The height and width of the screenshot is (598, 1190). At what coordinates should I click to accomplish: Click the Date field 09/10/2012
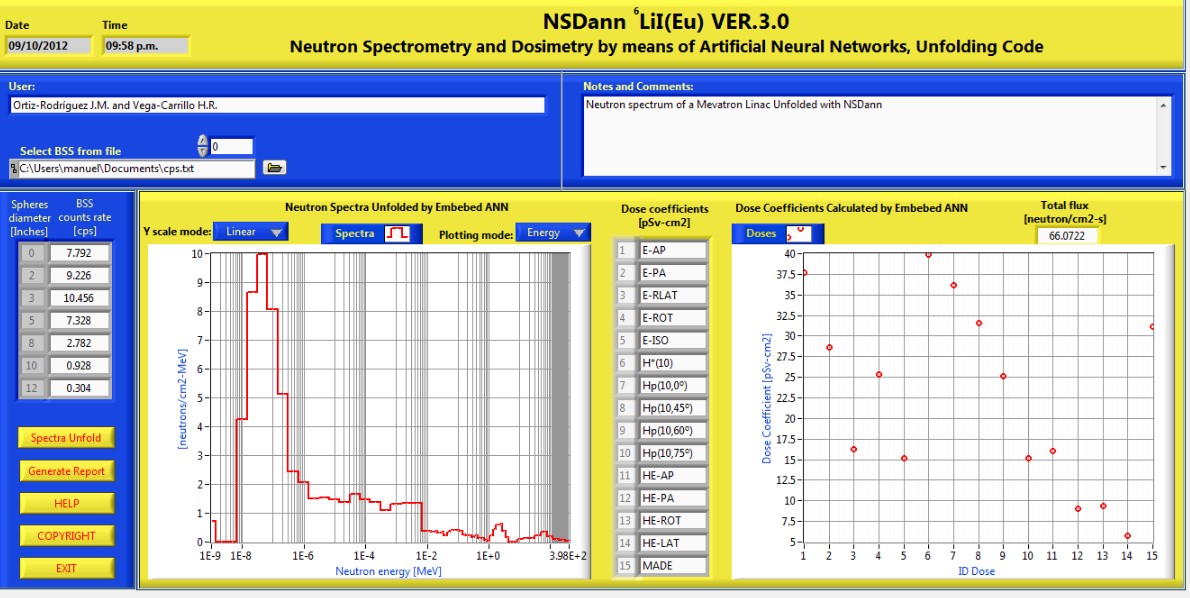tap(49, 46)
